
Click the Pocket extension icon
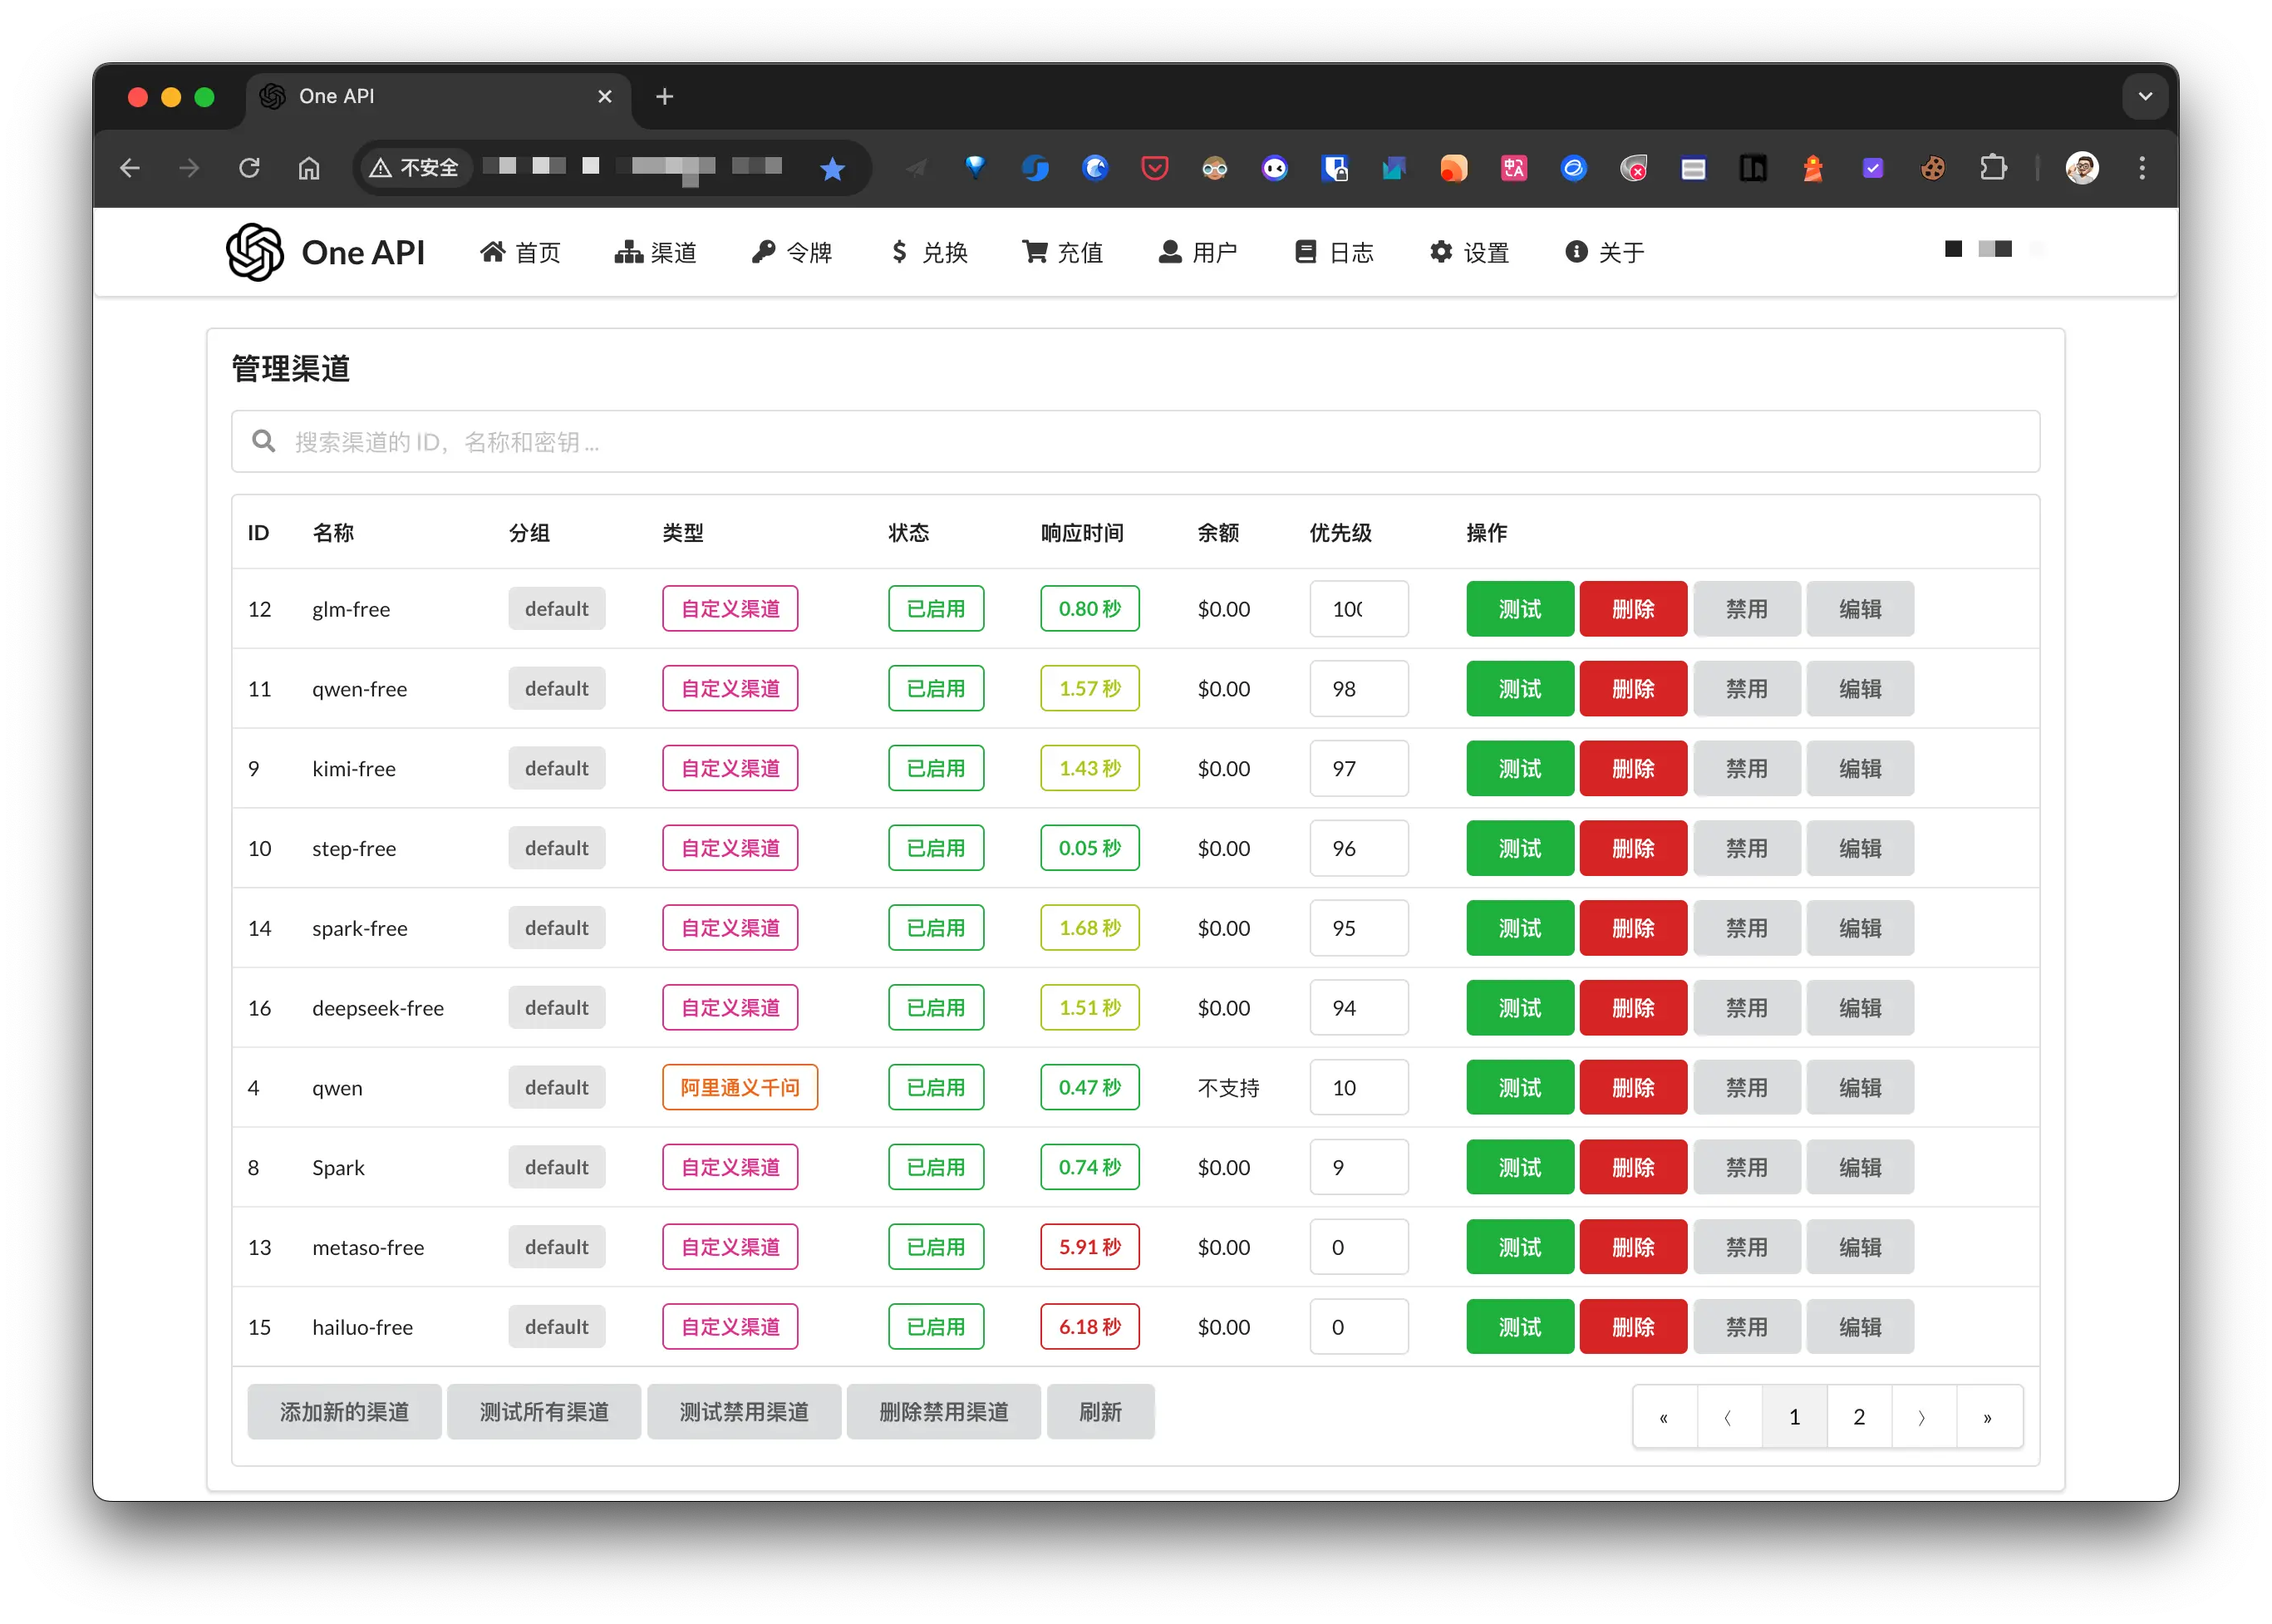pos(1155,168)
